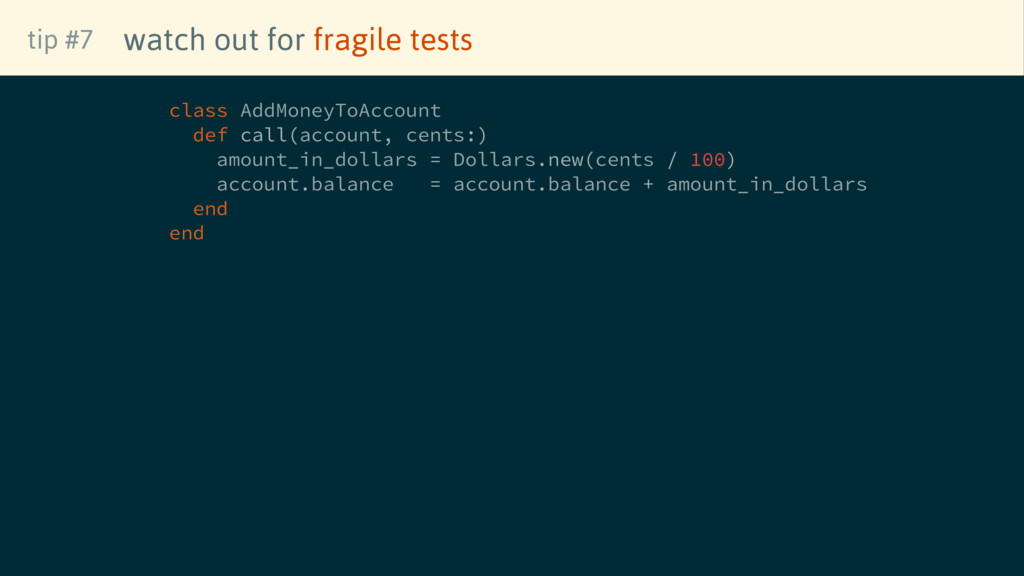Click amount_in_dollars after the plus sign
The height and width of the screenshot is (576, 1024).
click(766, 185)
